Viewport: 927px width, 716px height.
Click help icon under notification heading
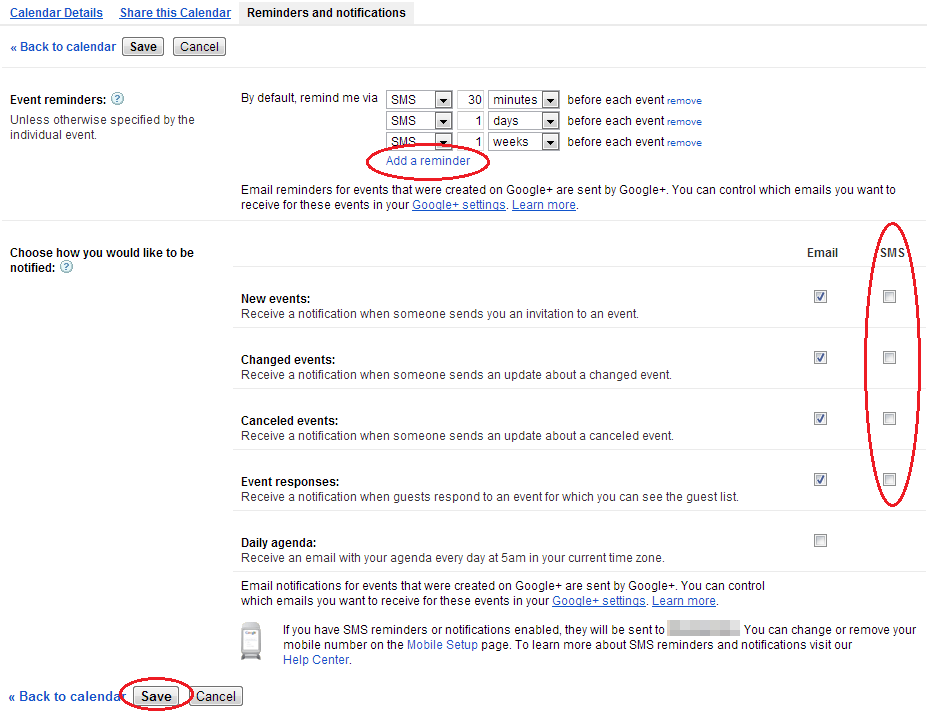[66, 268]
